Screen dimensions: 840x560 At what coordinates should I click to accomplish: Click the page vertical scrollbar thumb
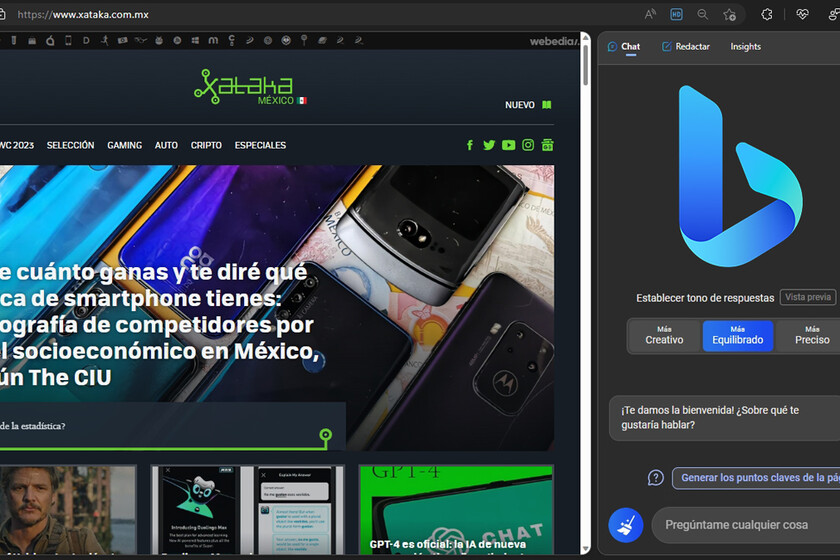586,64
